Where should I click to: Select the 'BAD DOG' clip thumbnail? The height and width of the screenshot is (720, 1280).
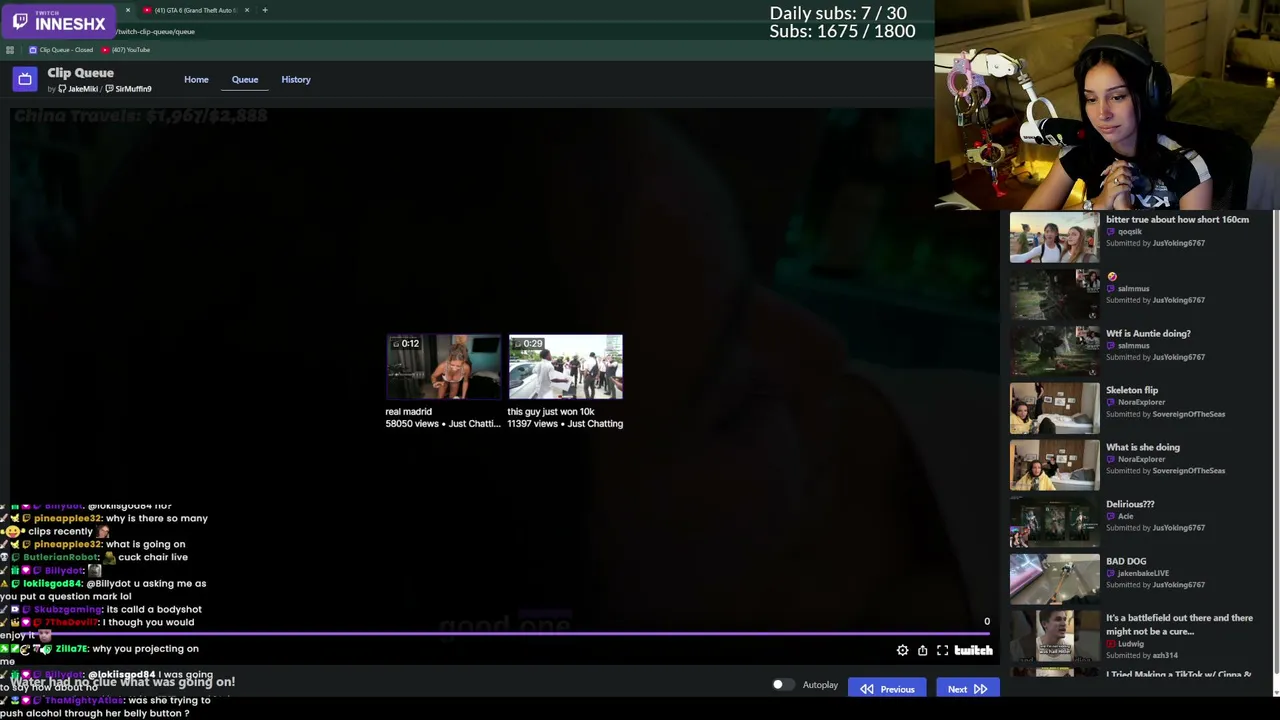[x=1054, y=580]
